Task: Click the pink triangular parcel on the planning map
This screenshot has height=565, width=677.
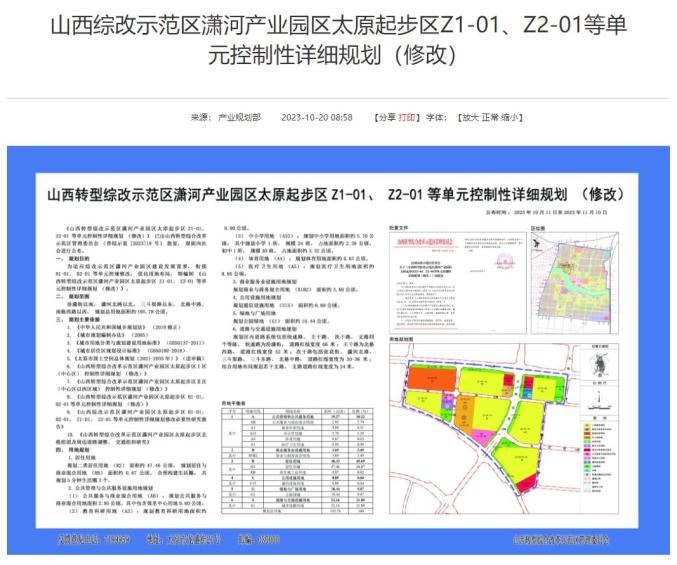Action: coord(483,438)
